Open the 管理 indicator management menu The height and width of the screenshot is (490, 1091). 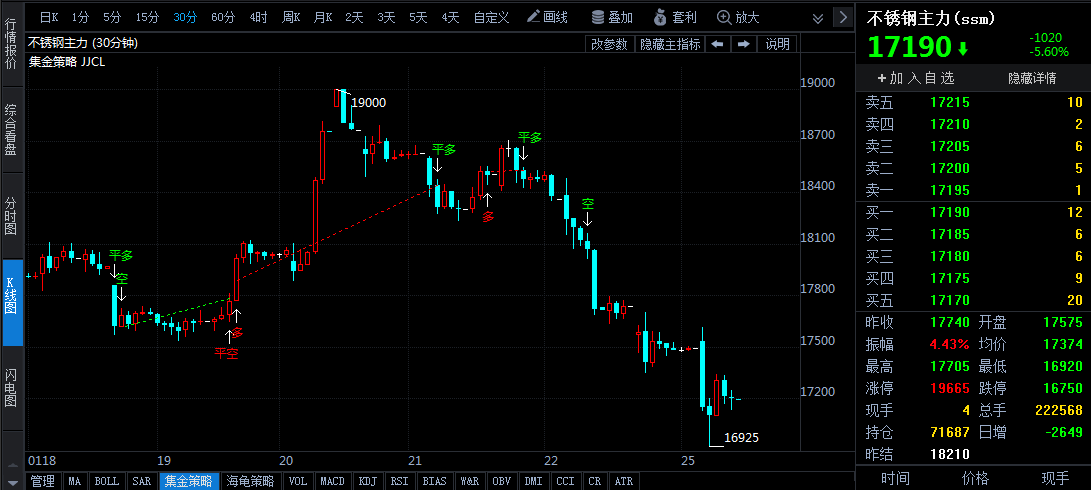[x=43, y=481]
